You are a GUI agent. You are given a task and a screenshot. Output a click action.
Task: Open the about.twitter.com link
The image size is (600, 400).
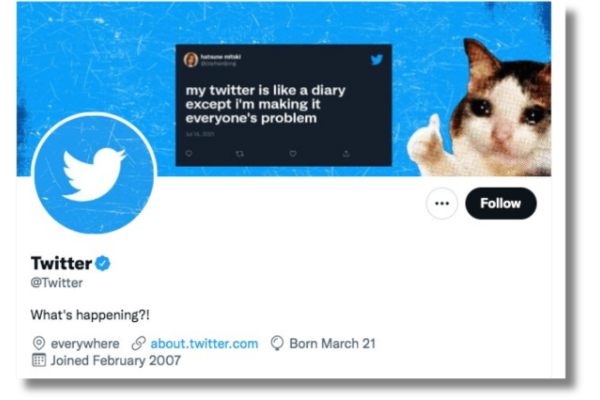pyautogui.click(x=204, y=343)
